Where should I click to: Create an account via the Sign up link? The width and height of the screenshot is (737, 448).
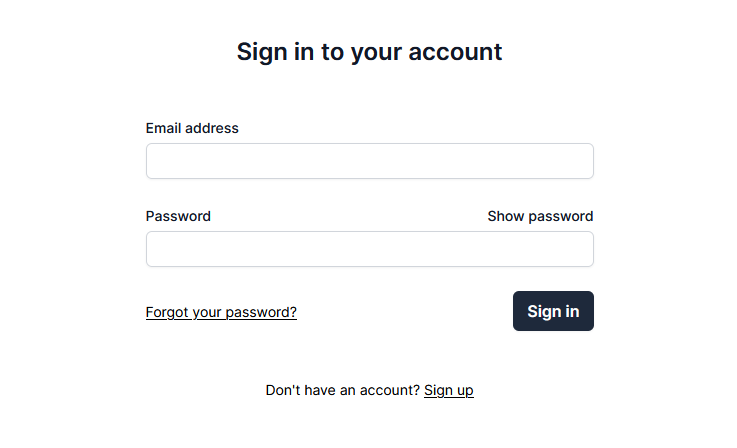pos(448,390)
